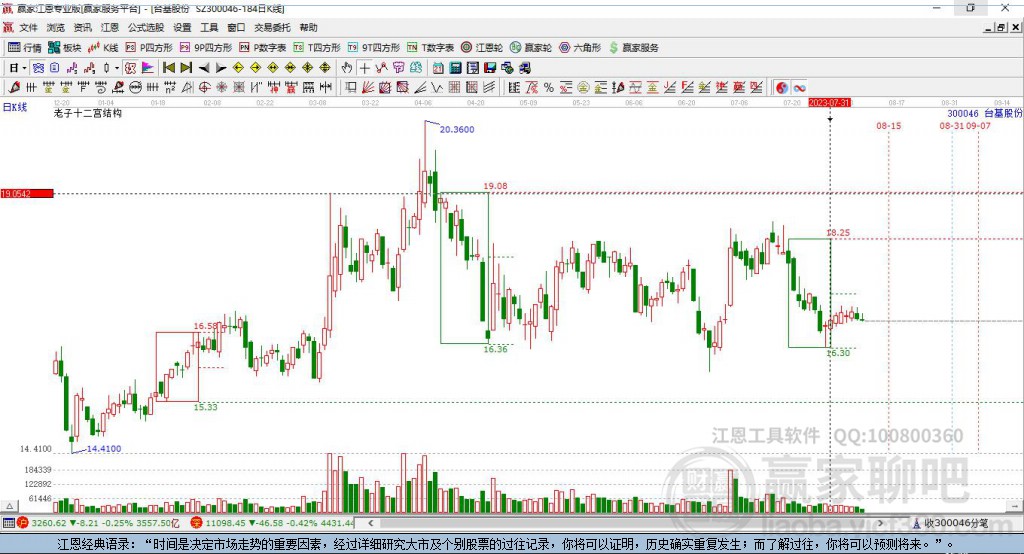Screen dimensions: 1024x554
Task: Click the last yellow diamond four-way icon
Action: point(325,67)
